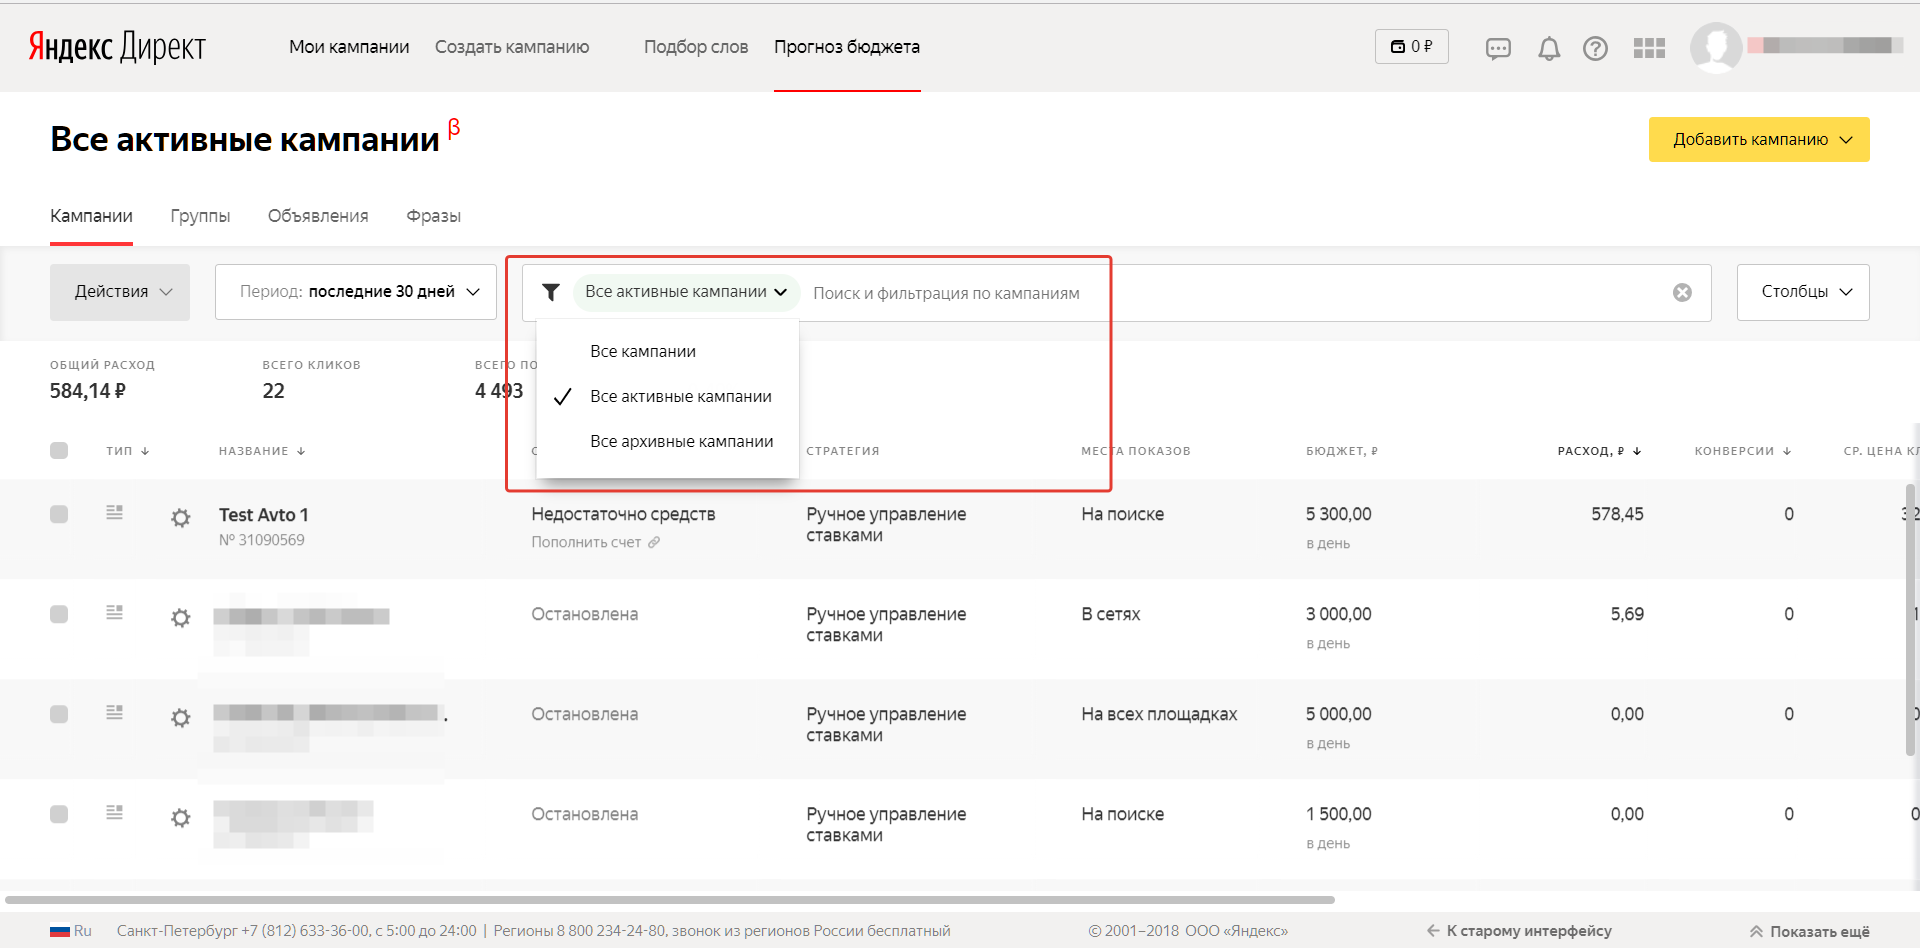
Task: Click the gear icon for Test Avto 1
Action: 181,518
